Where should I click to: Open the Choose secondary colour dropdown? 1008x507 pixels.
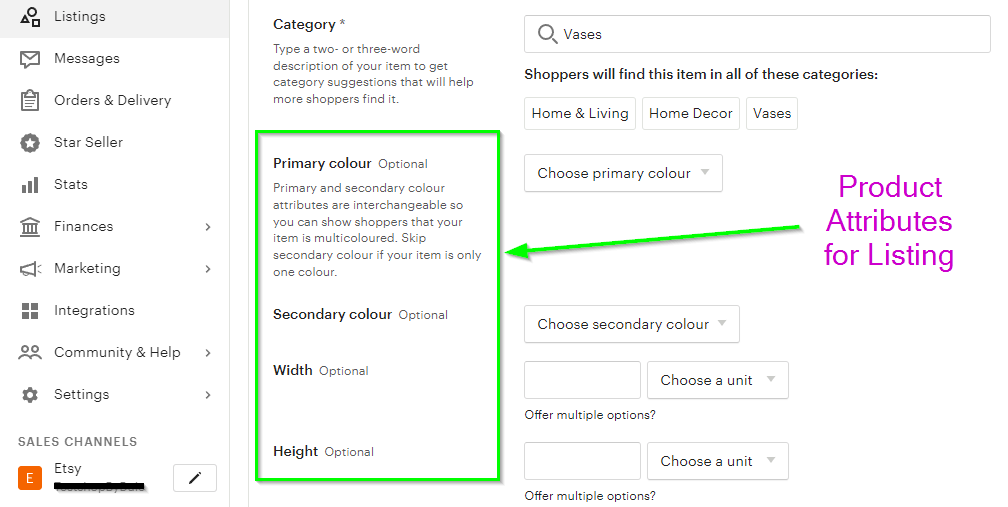coord(631,324)
